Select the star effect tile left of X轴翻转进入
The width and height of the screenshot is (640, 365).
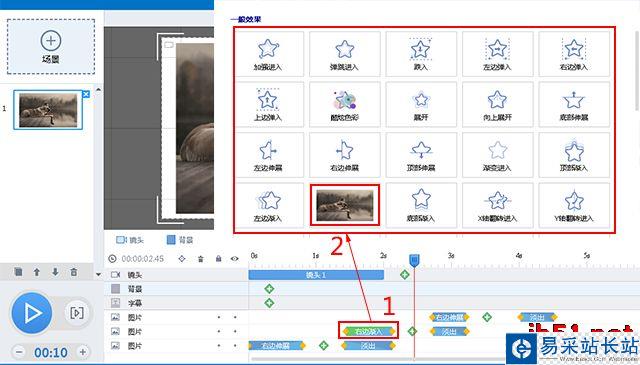pyautogui.click(x=420, y=205)
